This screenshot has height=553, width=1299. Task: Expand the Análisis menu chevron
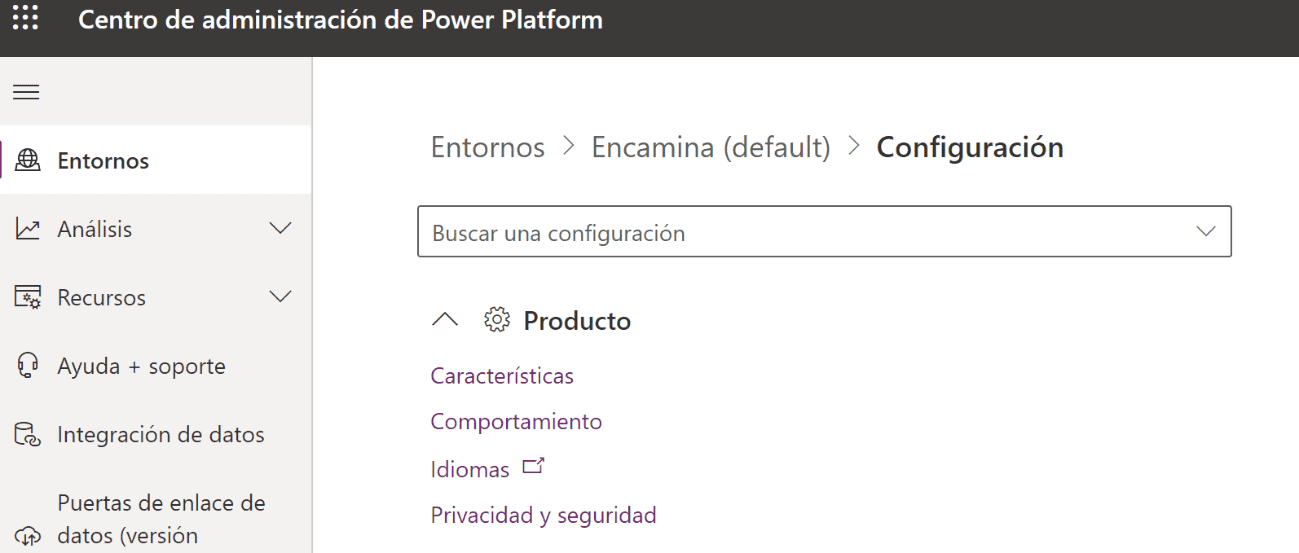[x=281, y=229]
